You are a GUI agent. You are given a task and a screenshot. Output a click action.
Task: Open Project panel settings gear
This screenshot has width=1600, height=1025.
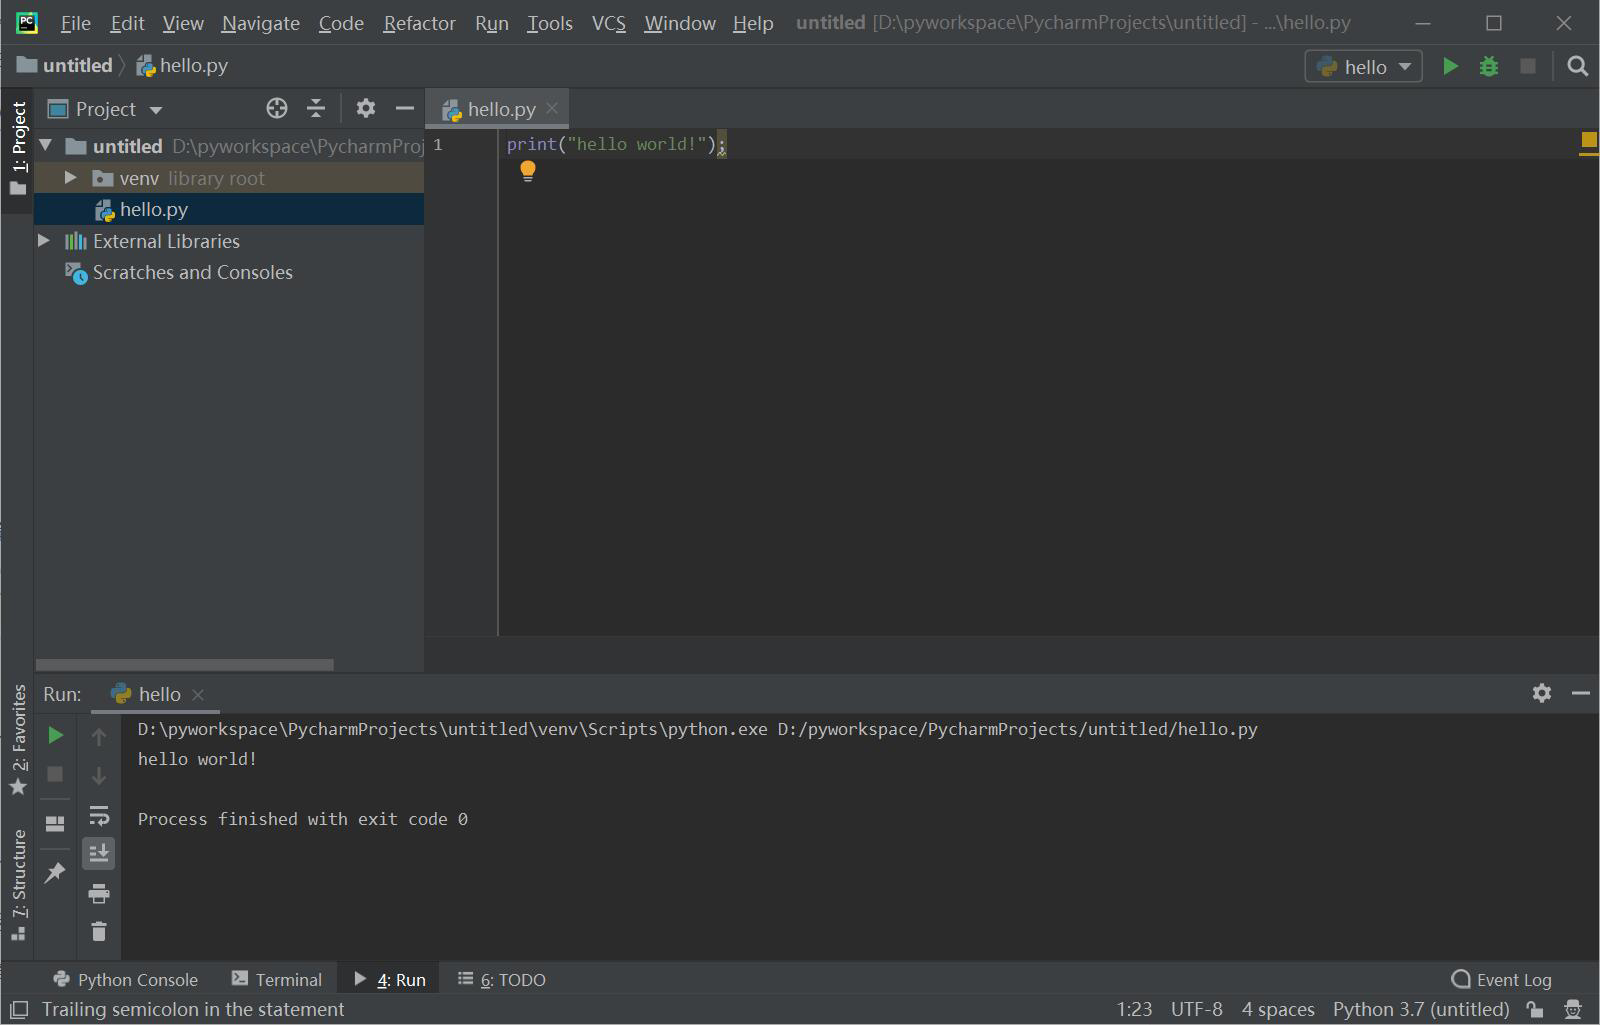tap(366, 108)
